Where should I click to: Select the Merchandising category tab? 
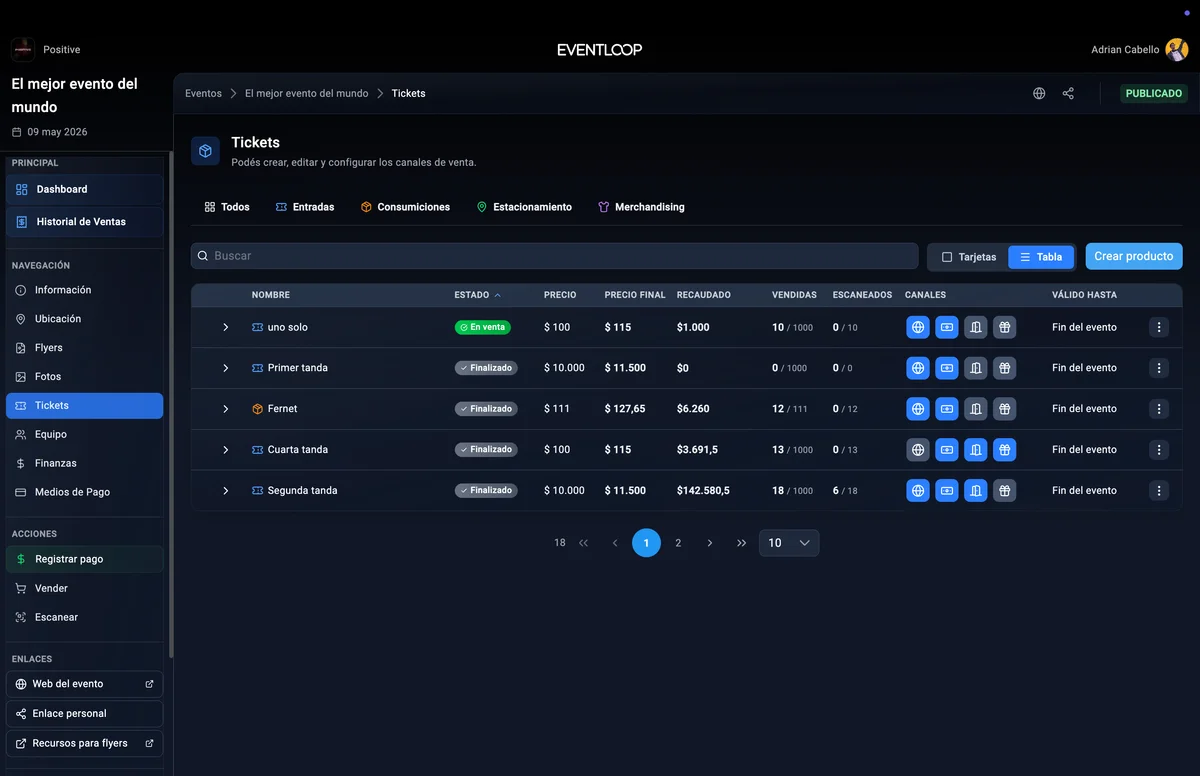(641, 207)
